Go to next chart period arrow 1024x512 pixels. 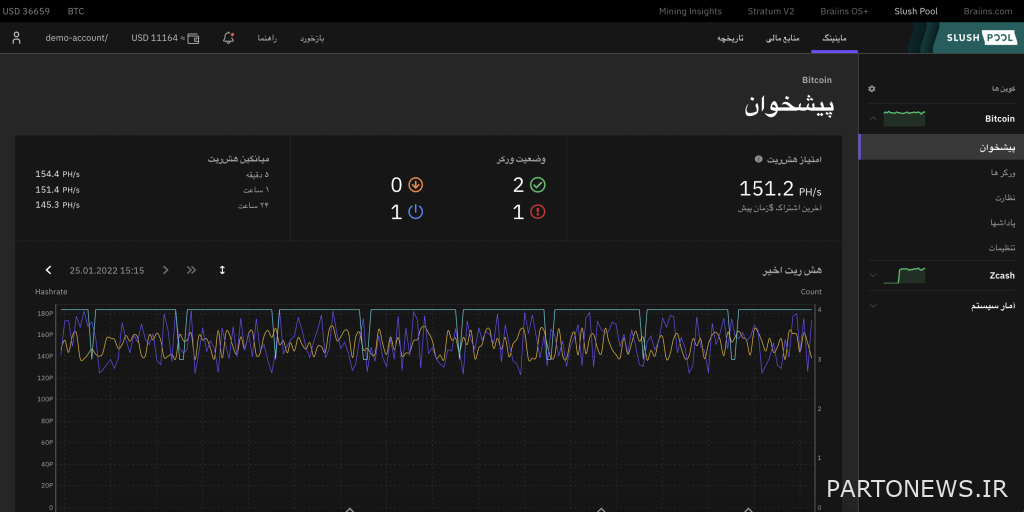tap(165, 270)
